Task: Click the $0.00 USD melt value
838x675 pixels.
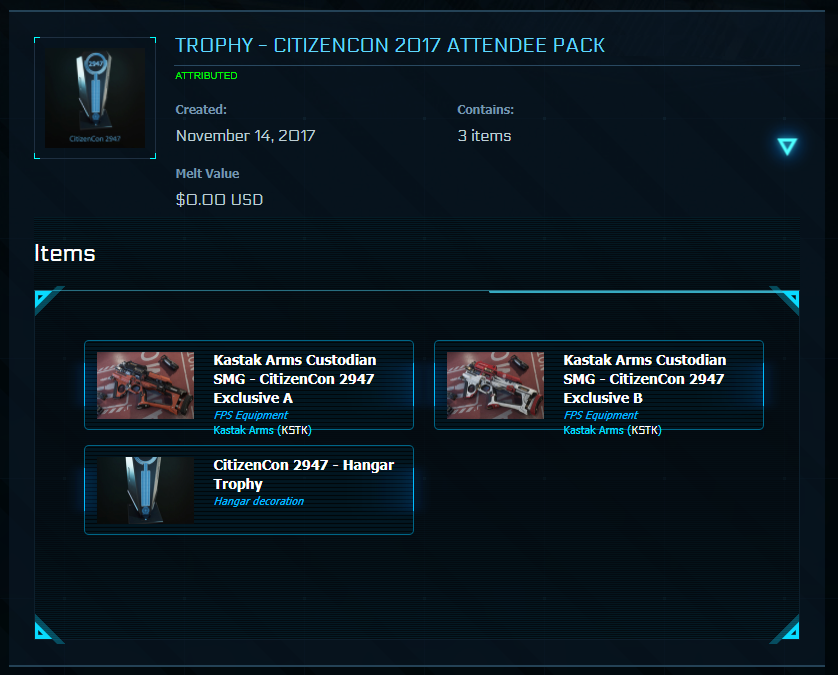Action: pos(219,199)
